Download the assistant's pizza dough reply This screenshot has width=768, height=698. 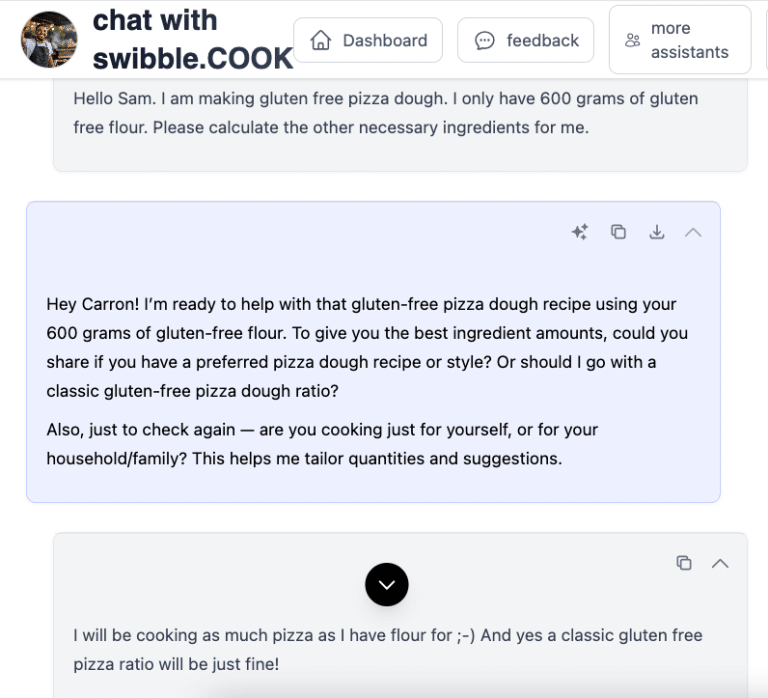(657, 232)
